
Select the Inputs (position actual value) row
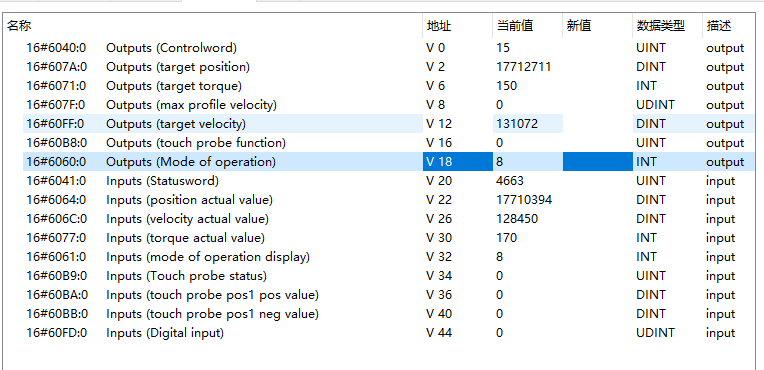pos(389,200)
